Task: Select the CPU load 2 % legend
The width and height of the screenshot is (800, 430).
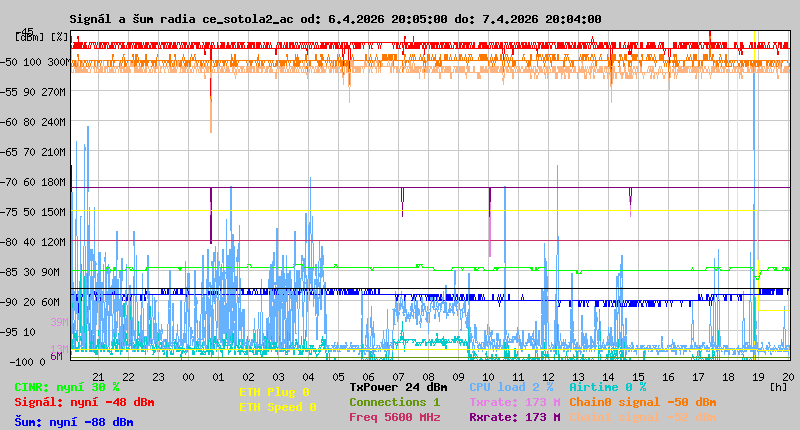Action: pos(511,387)
